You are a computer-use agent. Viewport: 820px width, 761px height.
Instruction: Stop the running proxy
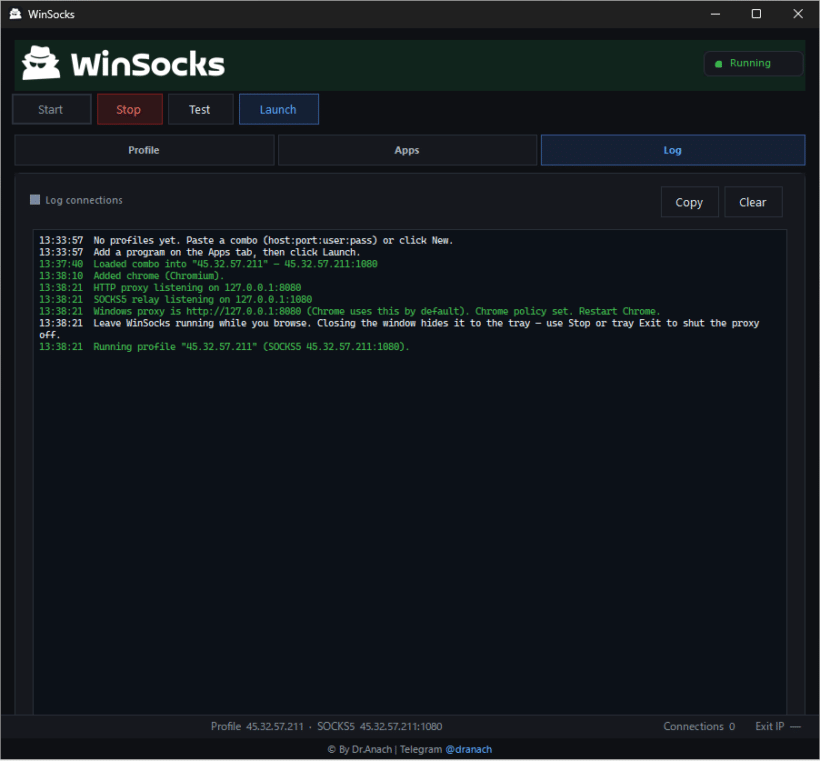[x=129, y=109]
